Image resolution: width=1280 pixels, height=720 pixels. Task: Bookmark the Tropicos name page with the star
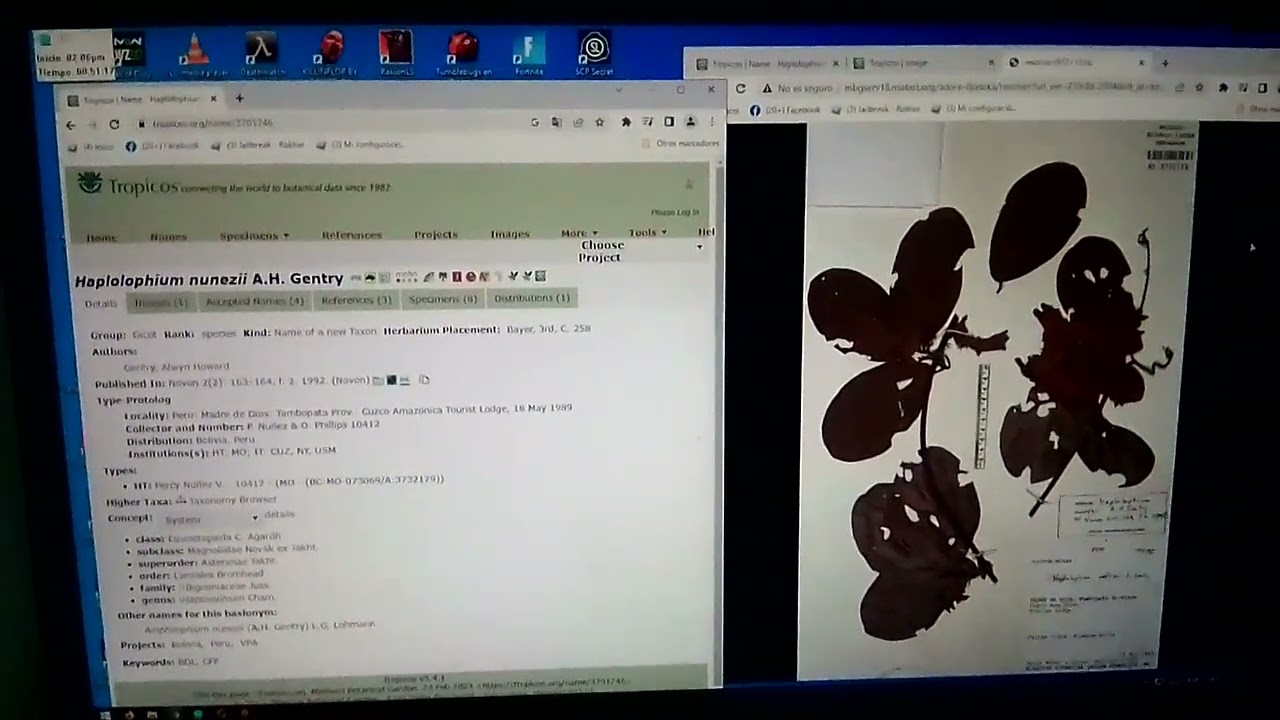(x=600, y=122)
